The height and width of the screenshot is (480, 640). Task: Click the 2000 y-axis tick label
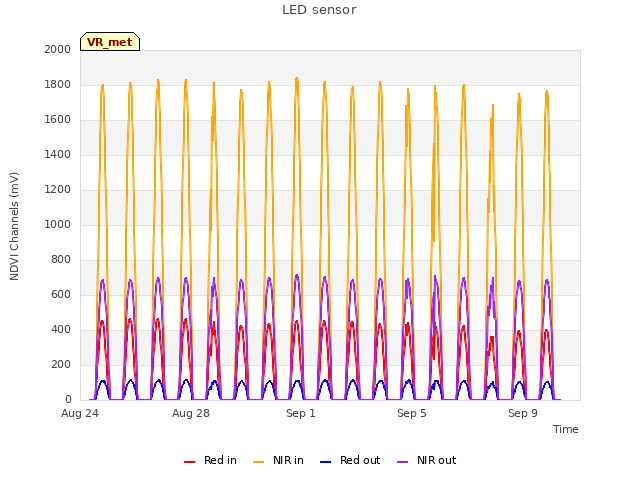click(58, 49)
